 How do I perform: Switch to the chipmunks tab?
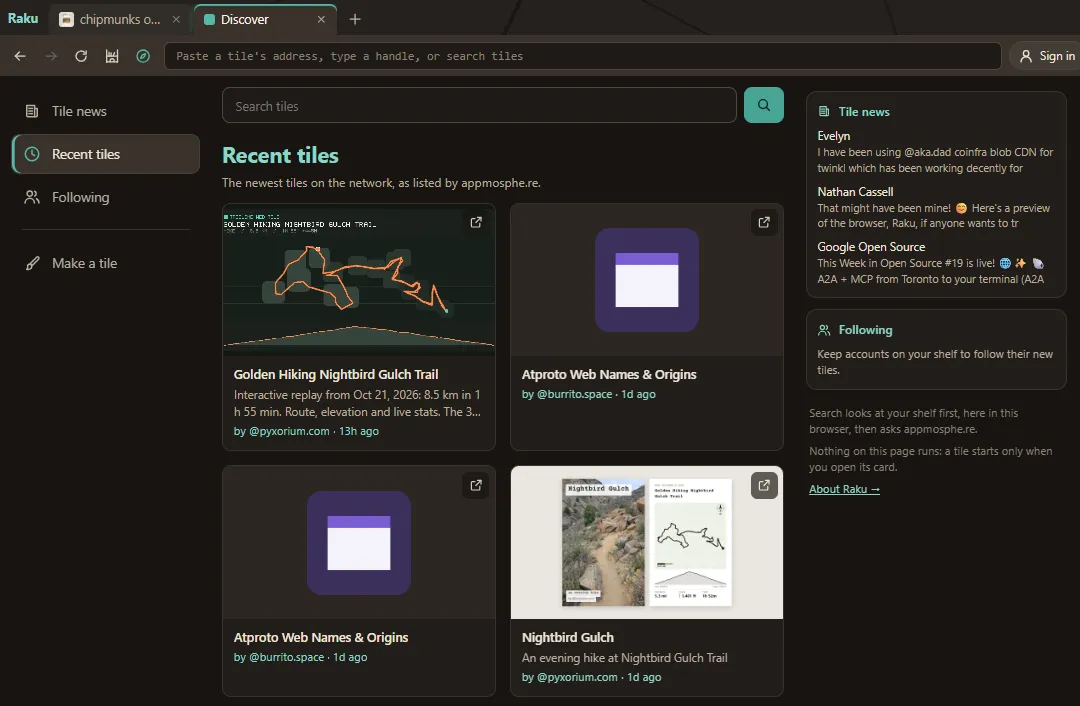click(x=120, y=19)
